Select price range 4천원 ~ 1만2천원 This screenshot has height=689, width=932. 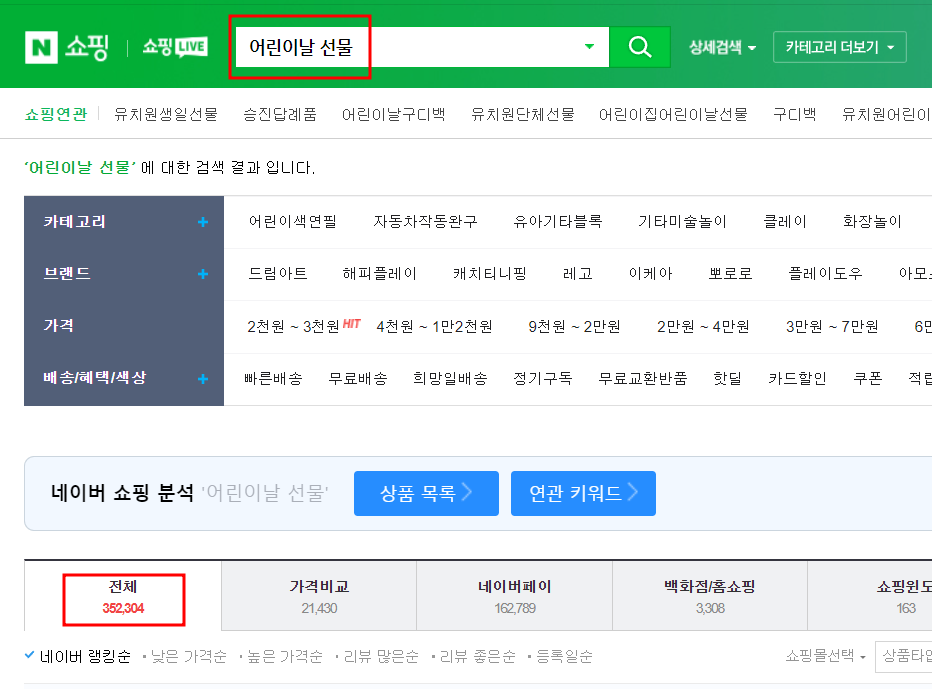coord(434,326)
